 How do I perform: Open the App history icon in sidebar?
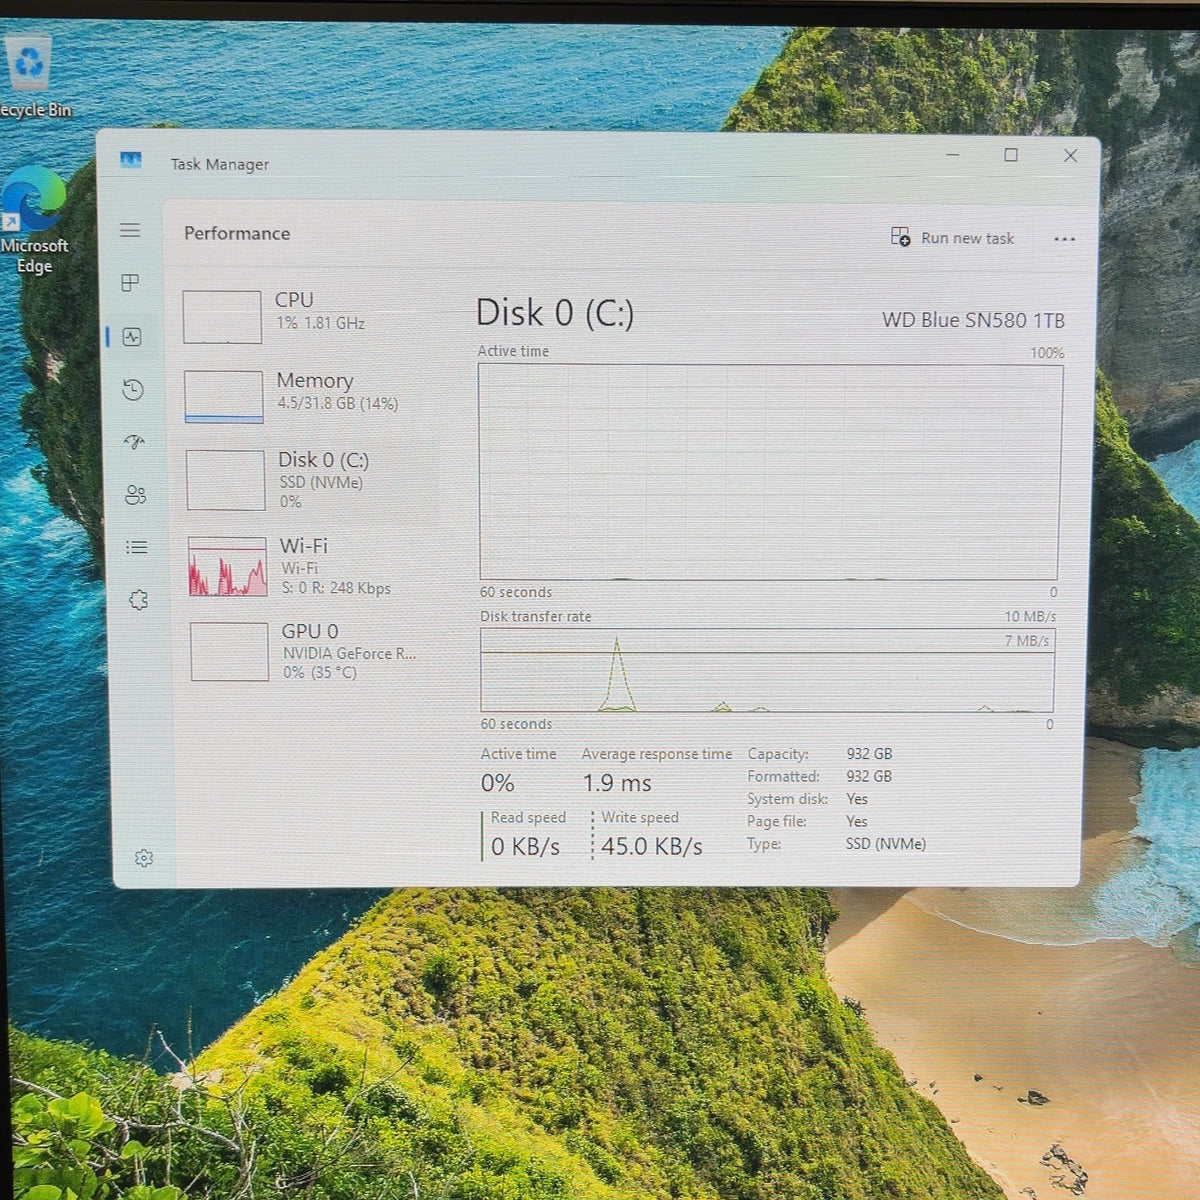pos(133,390)
